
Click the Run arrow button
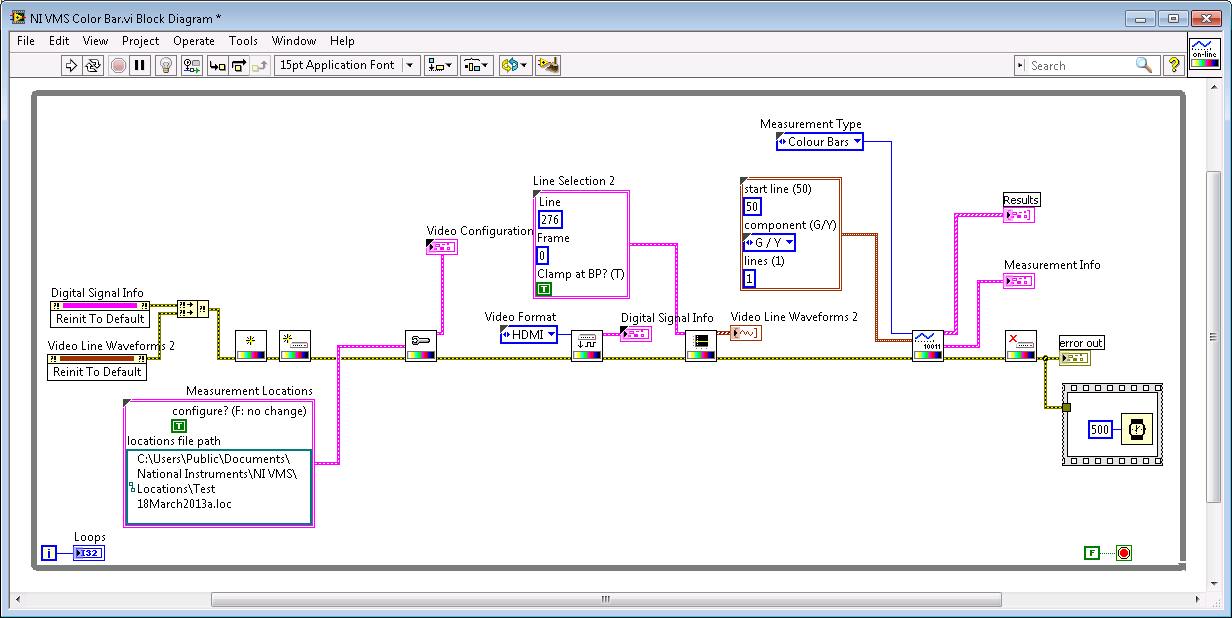[x=71, y=66]
